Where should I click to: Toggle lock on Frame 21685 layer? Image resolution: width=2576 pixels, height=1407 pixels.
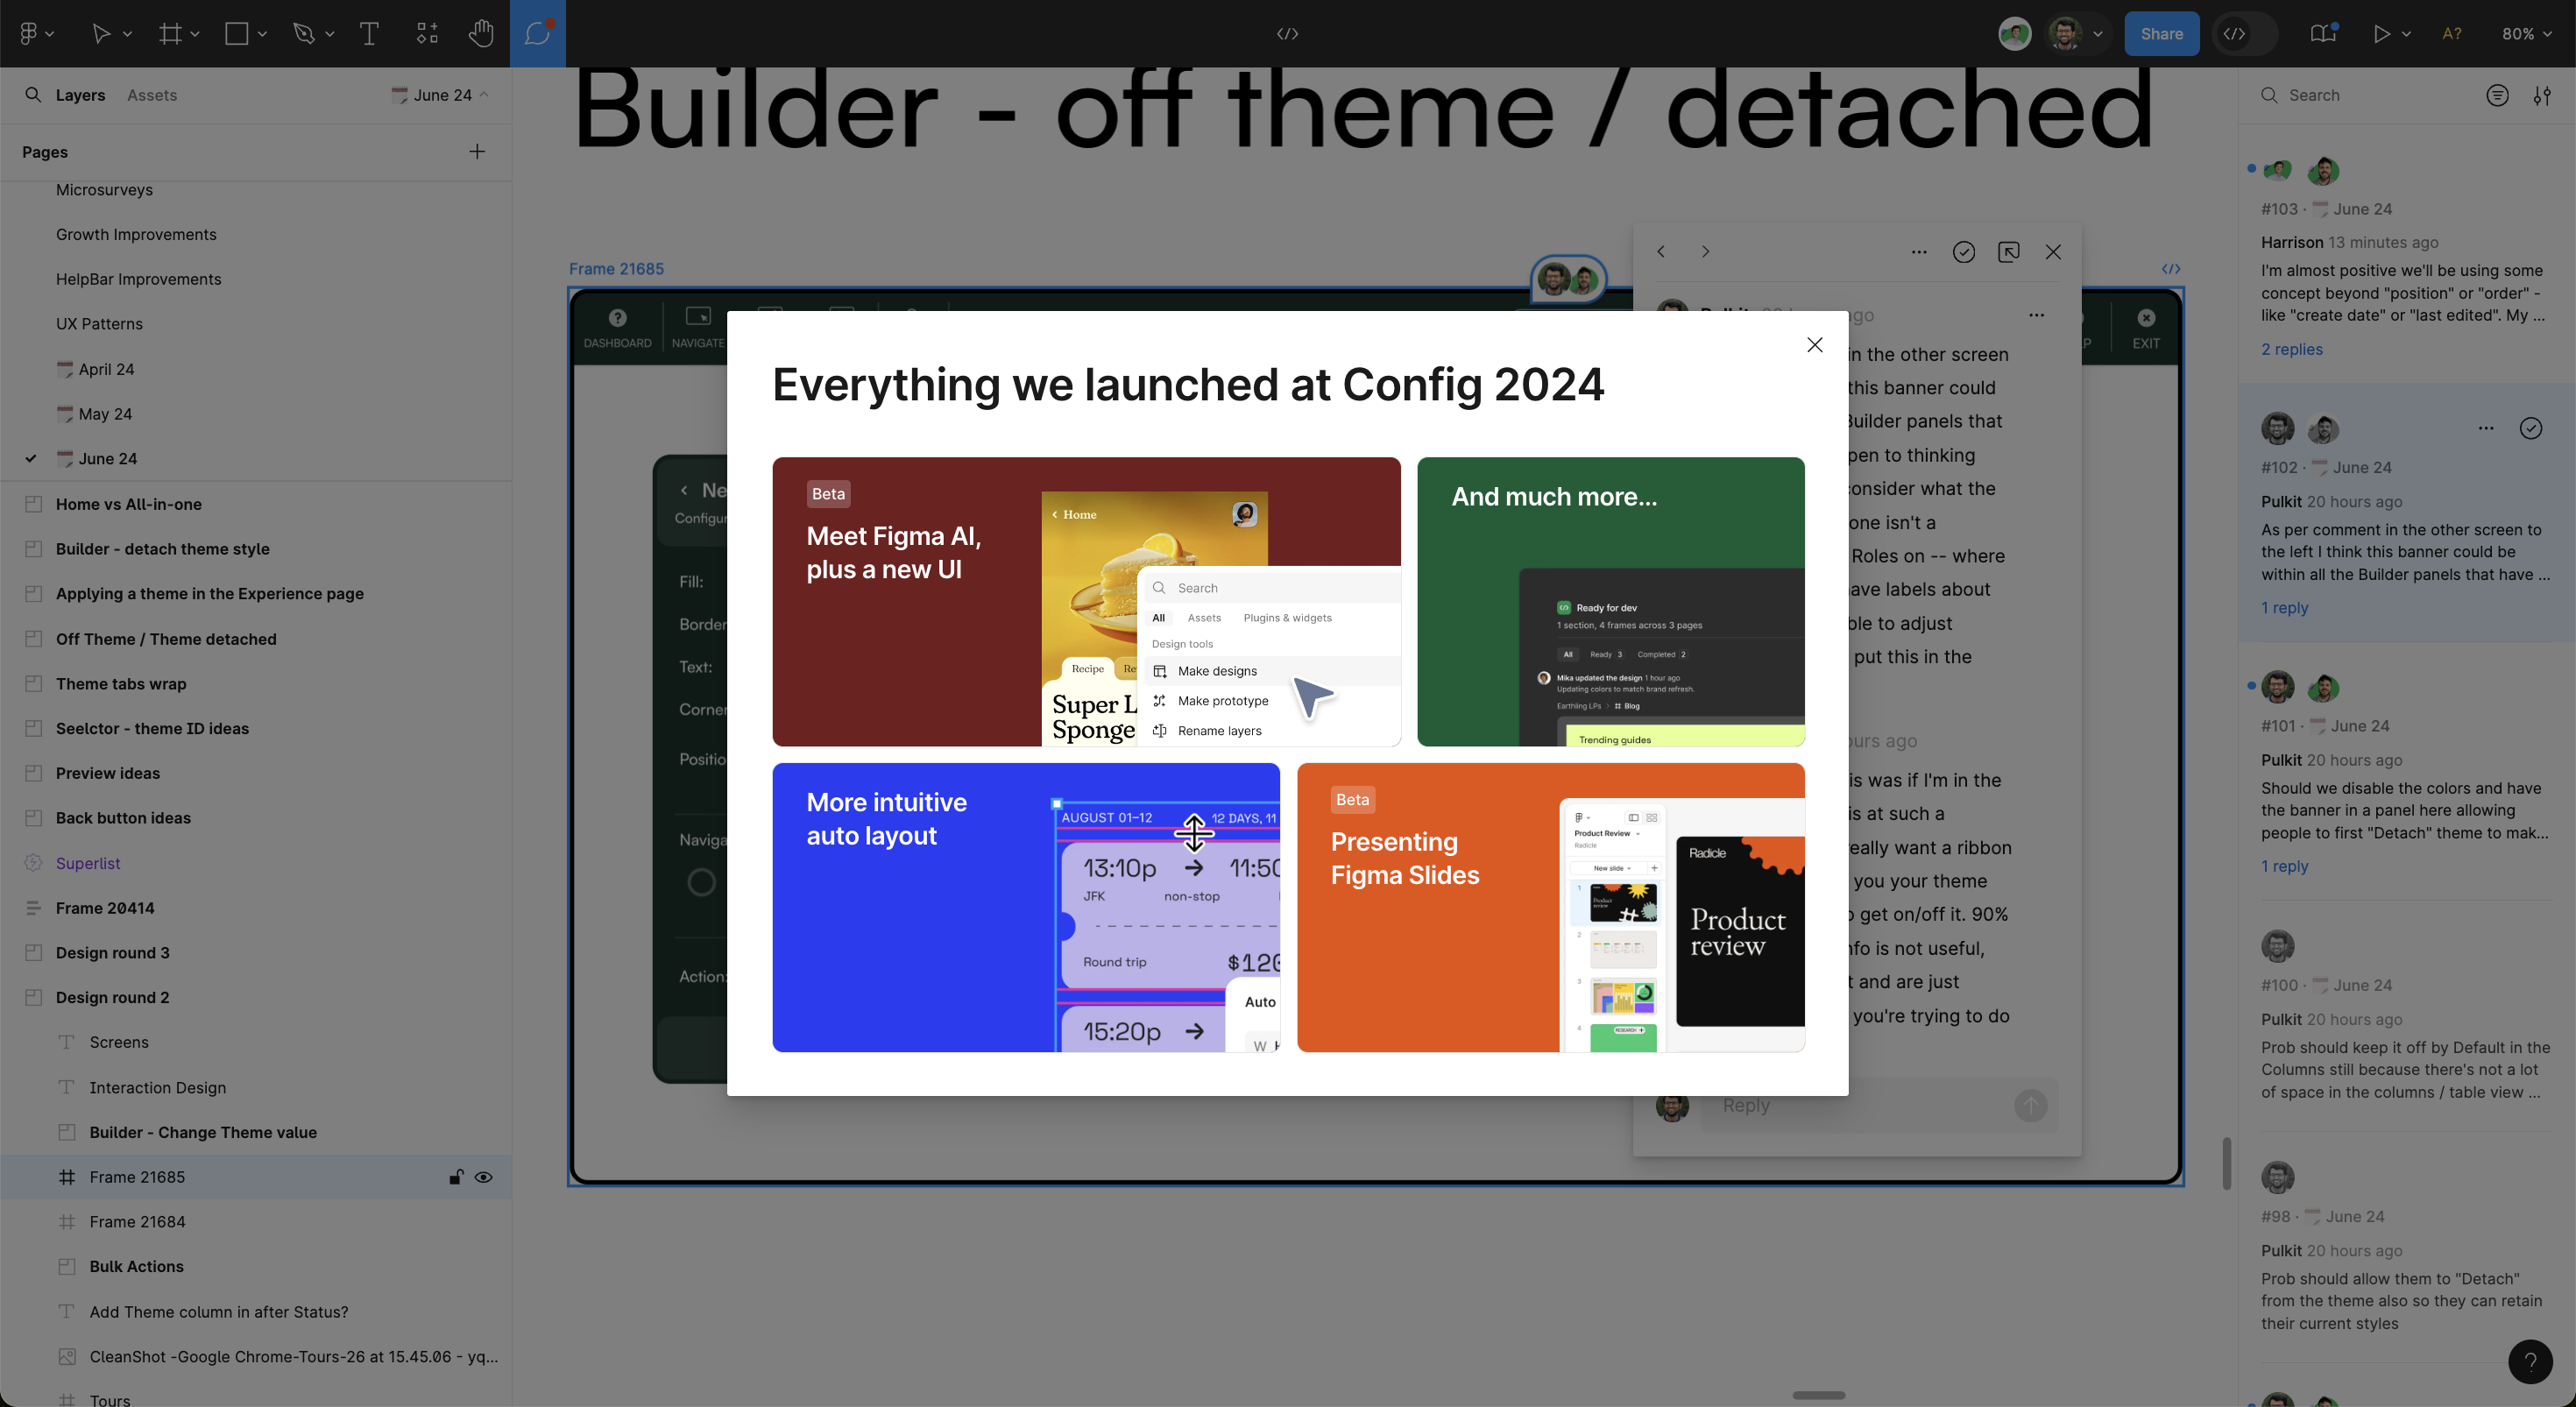pyautogui.click(x=456, y=1177)
